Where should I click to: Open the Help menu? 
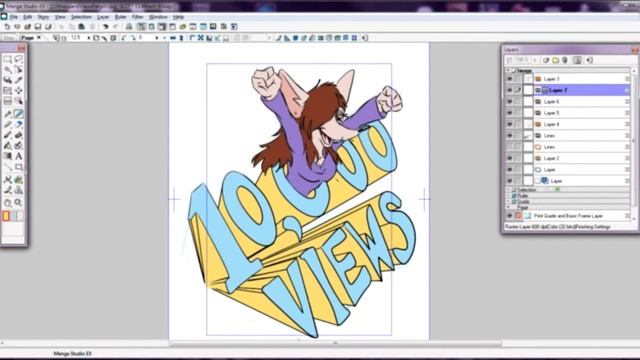coord(178,17)
